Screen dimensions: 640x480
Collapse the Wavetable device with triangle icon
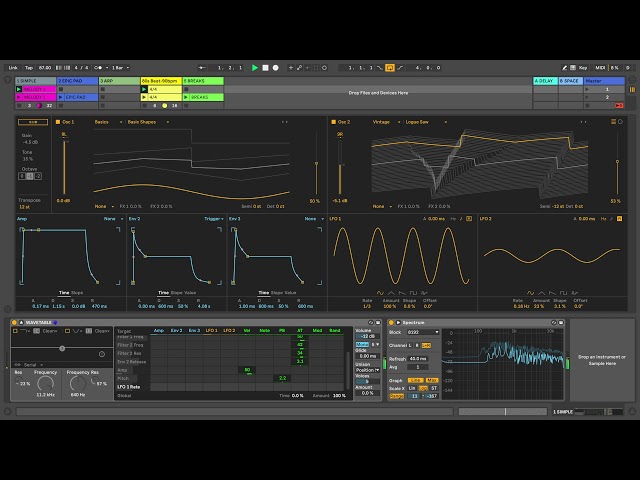(x=21, y=322)
